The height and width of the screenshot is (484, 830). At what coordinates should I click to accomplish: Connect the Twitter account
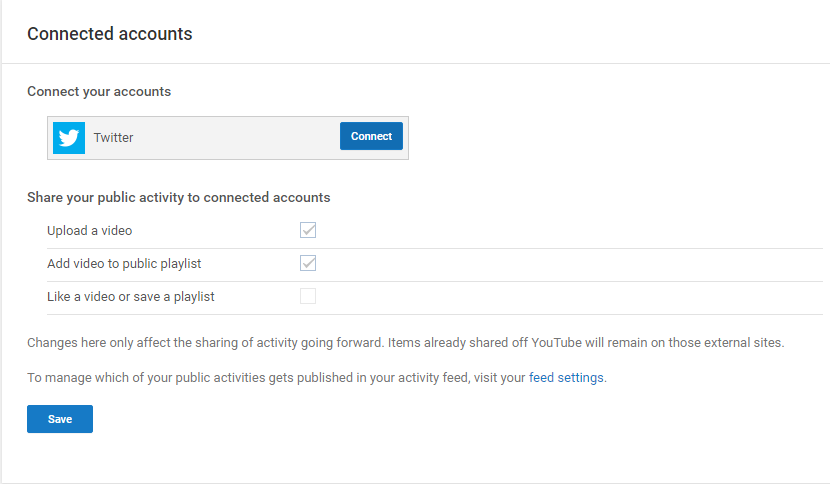371,136
